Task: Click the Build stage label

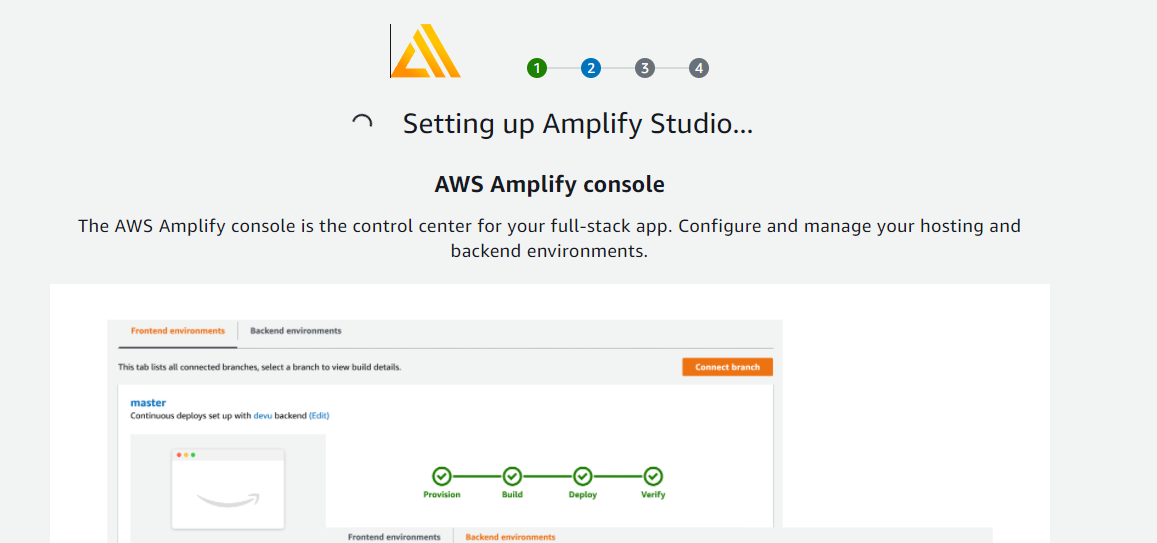Action: tap(512, 494)
